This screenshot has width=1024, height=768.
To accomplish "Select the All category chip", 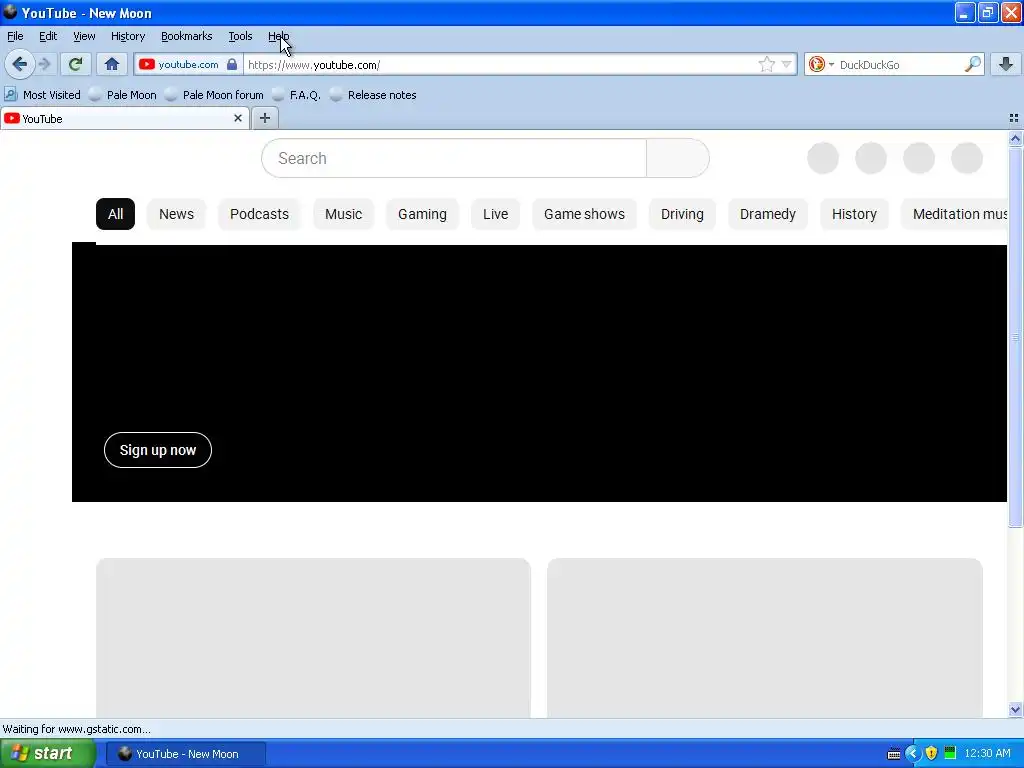I will 115,214.
